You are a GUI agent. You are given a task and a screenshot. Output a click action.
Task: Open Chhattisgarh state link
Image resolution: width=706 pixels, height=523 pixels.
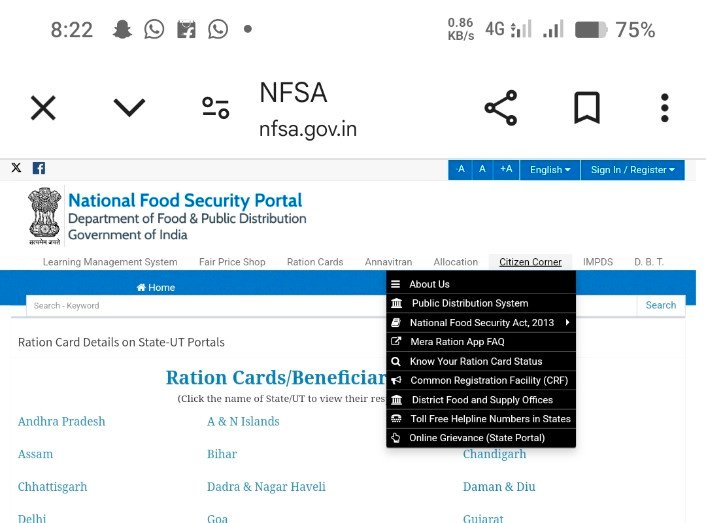[x=52, y=487]
